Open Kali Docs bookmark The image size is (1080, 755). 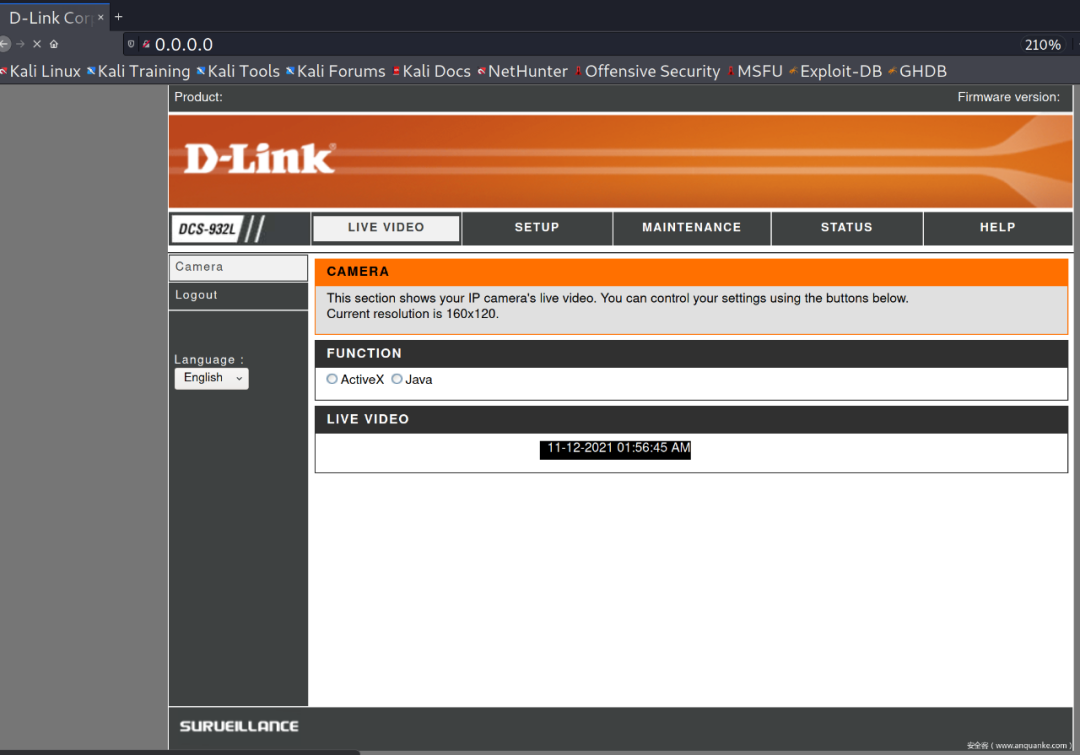(432, 71)
